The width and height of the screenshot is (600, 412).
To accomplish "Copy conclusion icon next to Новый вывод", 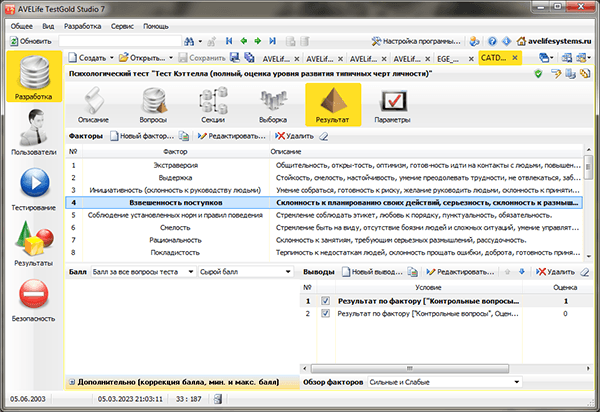I will (412, 272).
